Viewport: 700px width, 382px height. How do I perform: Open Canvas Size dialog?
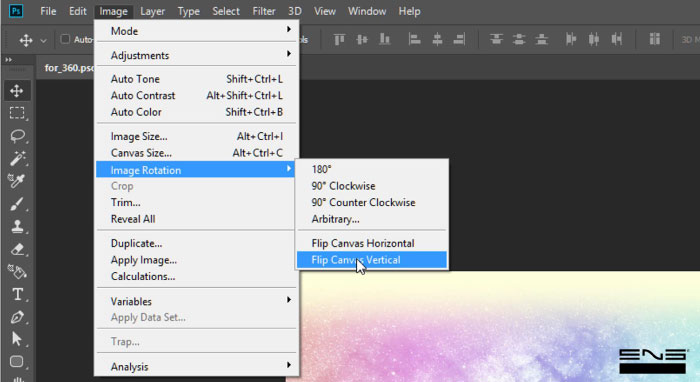[x=196, y=153]
